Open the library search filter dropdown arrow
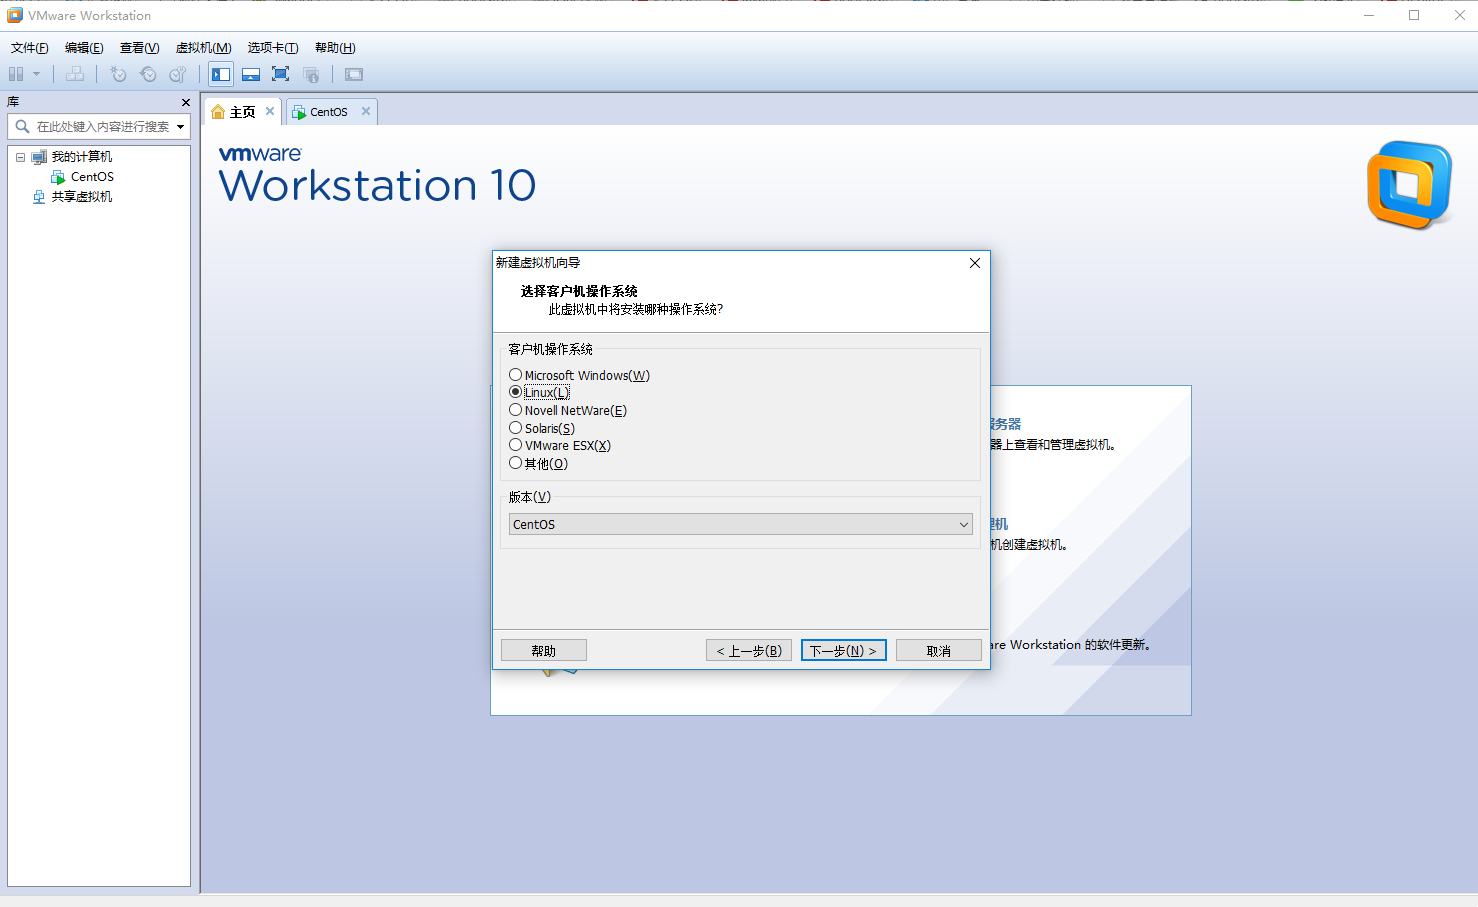This screenshot has width=1478, height=907. tap(181, 127)
